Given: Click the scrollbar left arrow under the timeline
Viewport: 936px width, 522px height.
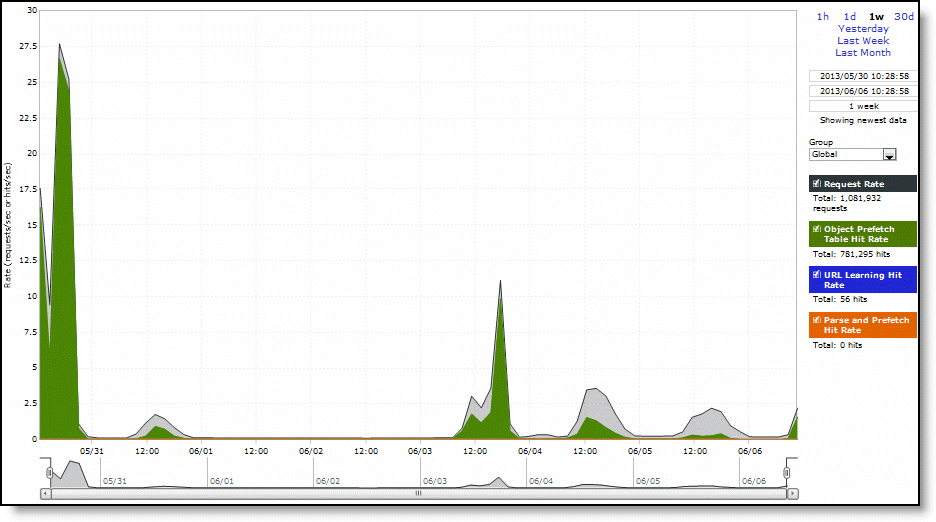Looking at the screenshot, I should [x=44, y=493].
